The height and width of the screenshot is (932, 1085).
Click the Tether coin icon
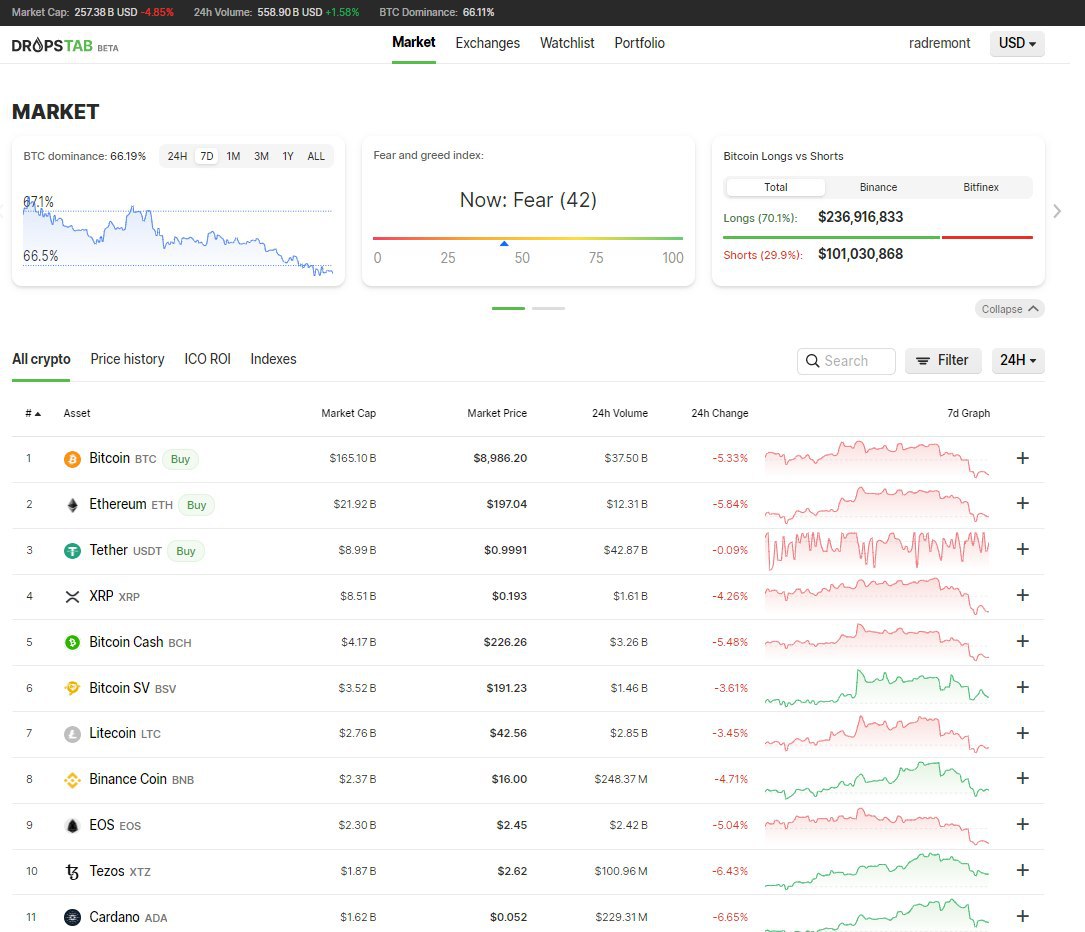click(72, 551)
